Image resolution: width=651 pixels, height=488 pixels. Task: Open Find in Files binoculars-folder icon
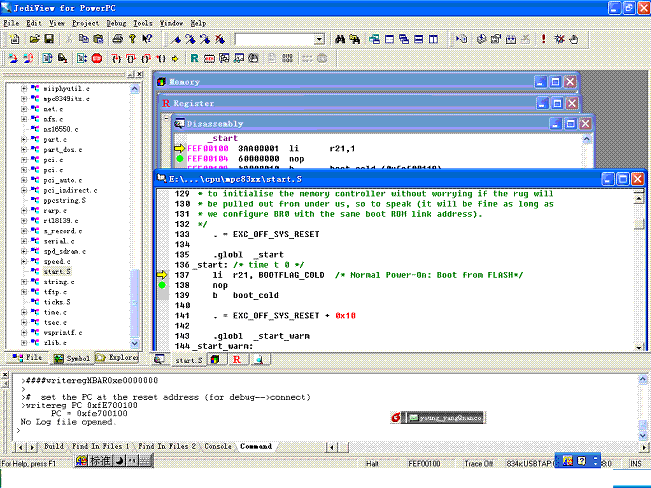click(x=354, y=39)
